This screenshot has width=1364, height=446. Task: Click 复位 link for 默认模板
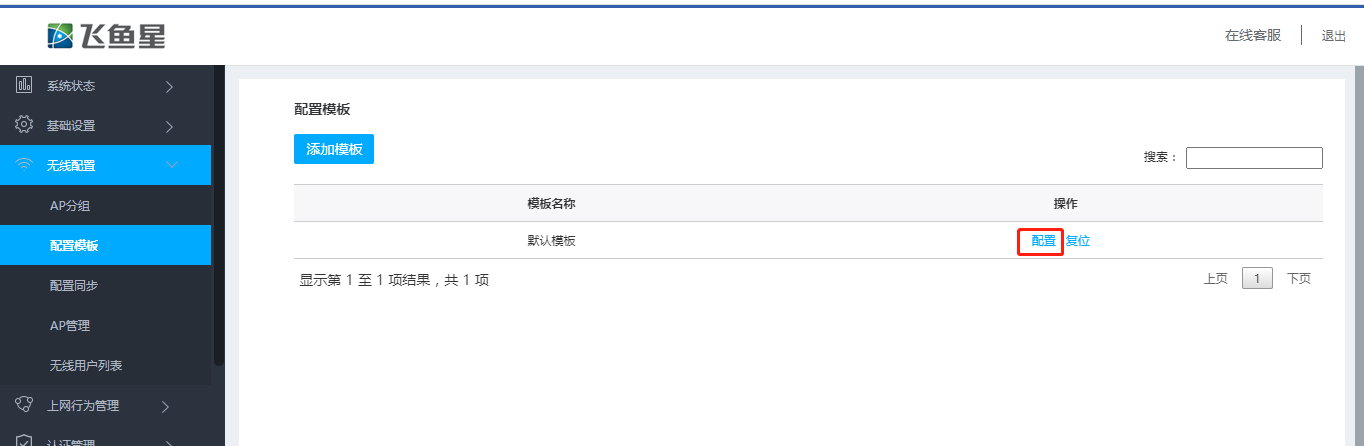coord(1077,241)
